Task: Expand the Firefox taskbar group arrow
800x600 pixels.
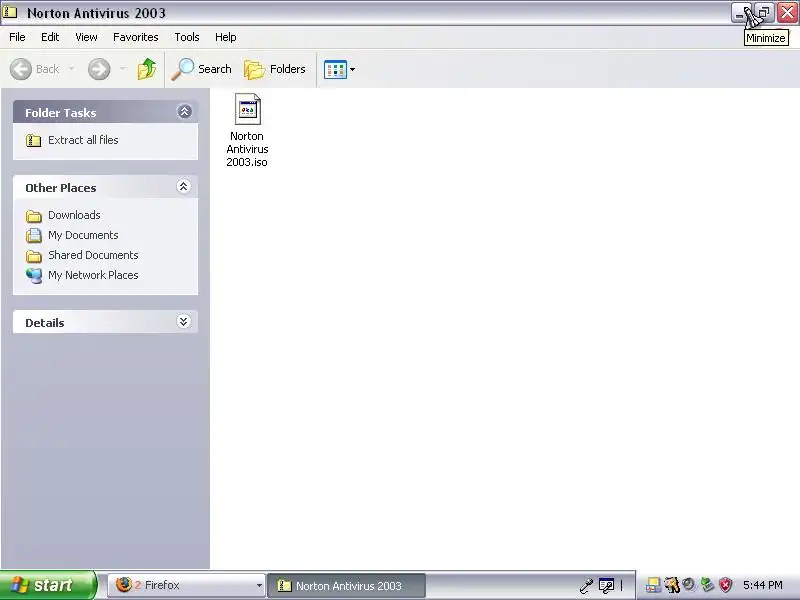Action: [259, 586]
